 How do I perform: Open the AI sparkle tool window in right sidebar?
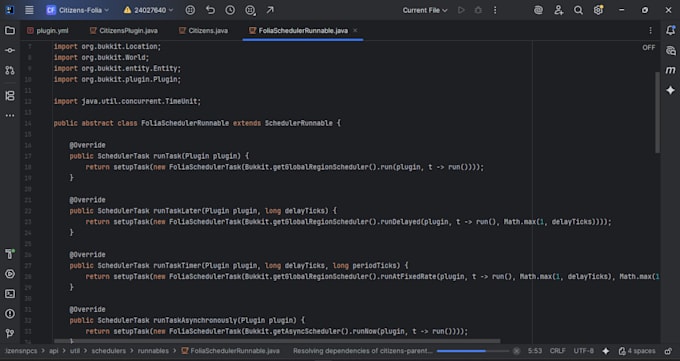(x=670, y=90)
